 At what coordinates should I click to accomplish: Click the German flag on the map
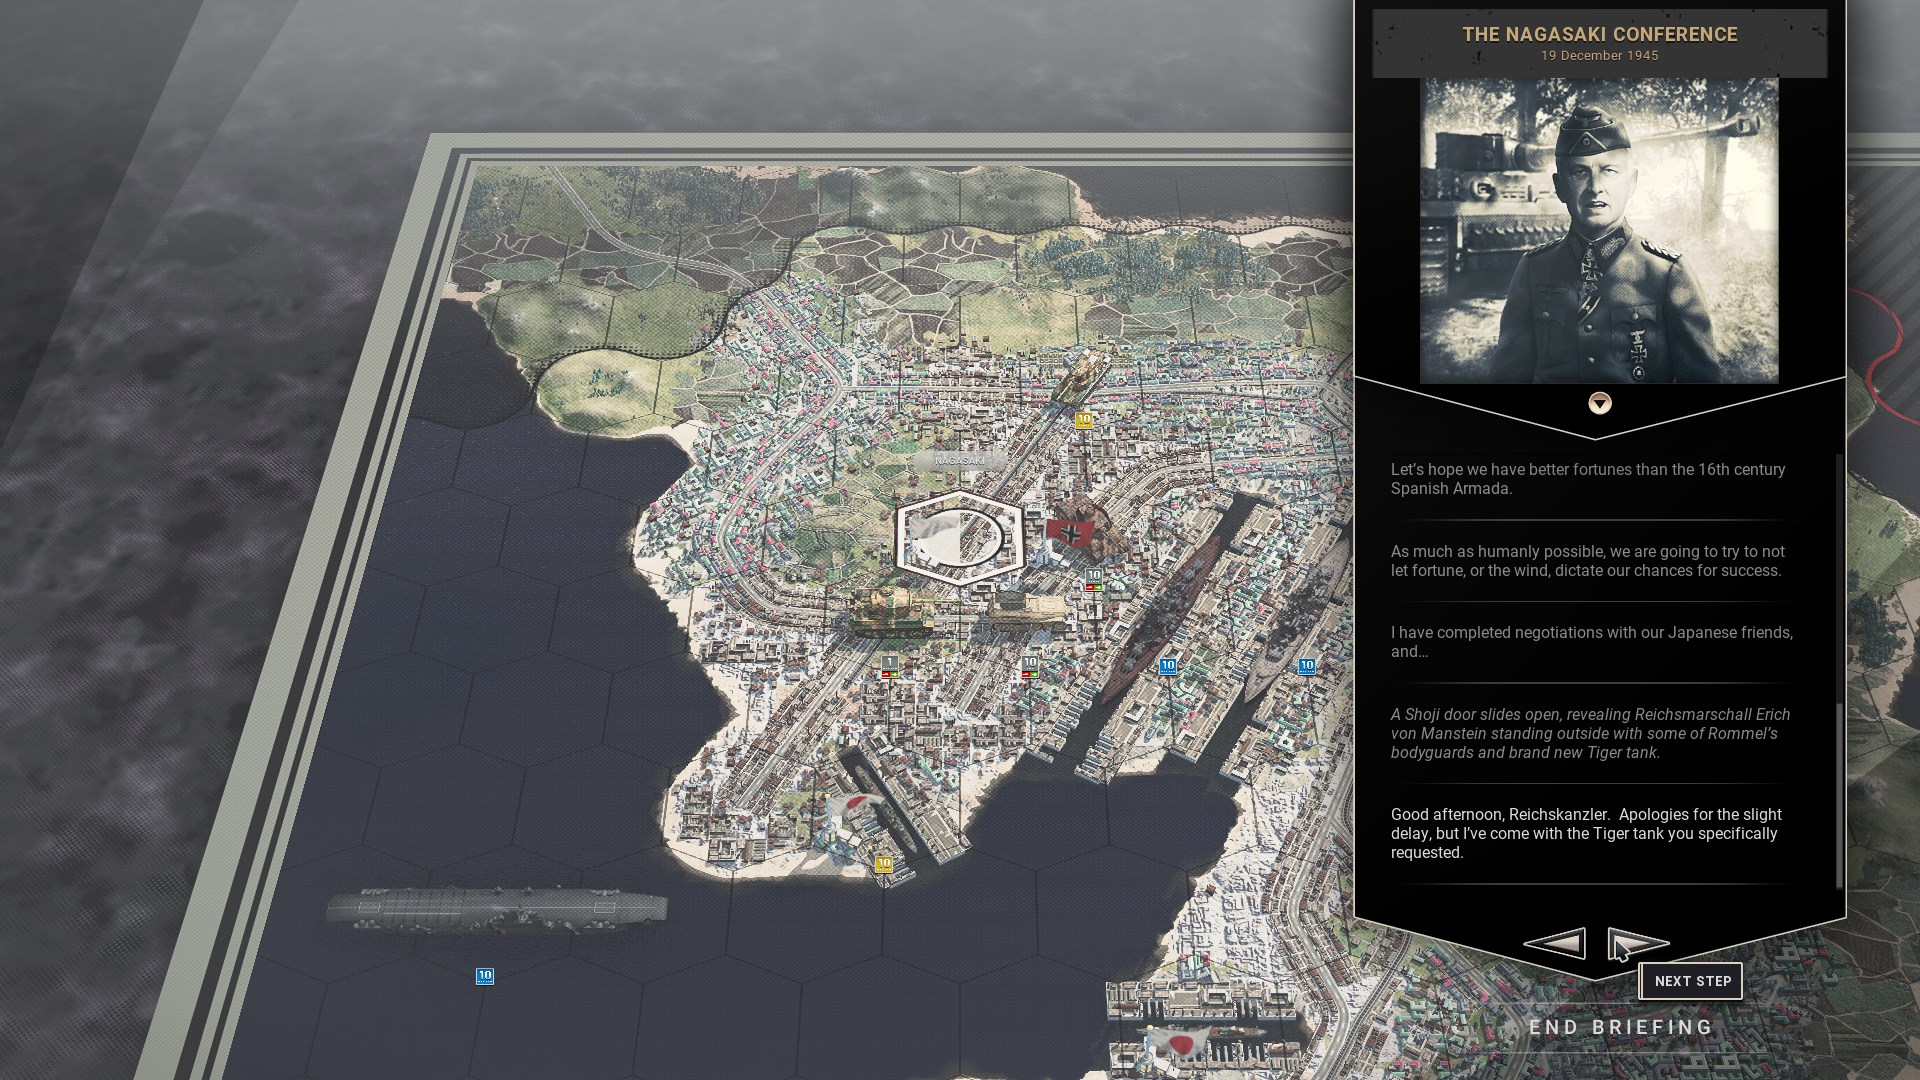tap(1071, 534)
